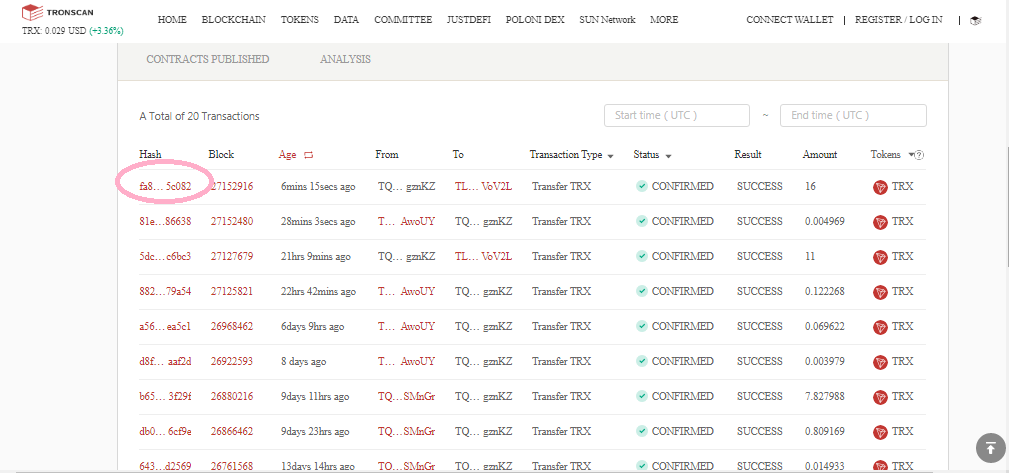Click the Start time (UTC) field
Screen dimensions: 1009x473
coord(677,115)
